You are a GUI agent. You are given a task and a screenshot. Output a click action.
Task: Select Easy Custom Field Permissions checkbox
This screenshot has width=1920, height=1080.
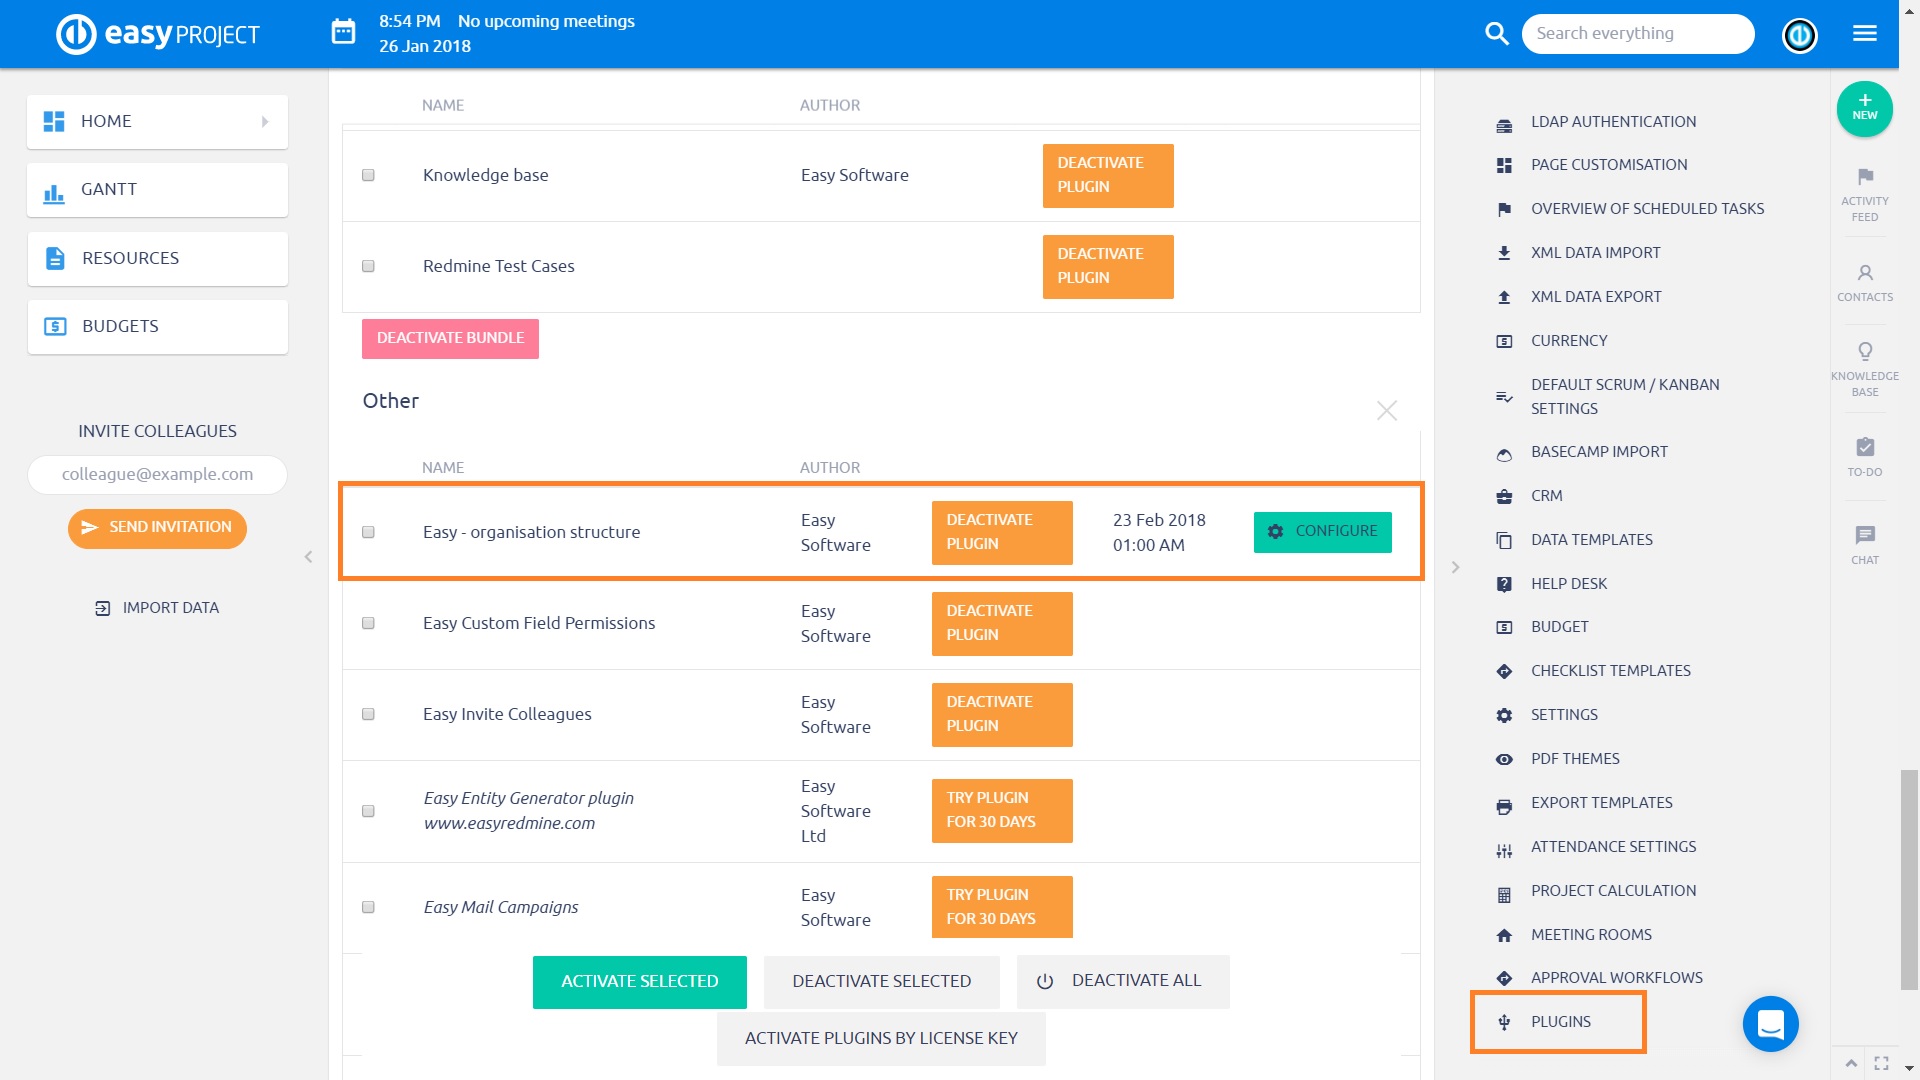[x=368, y=623]
